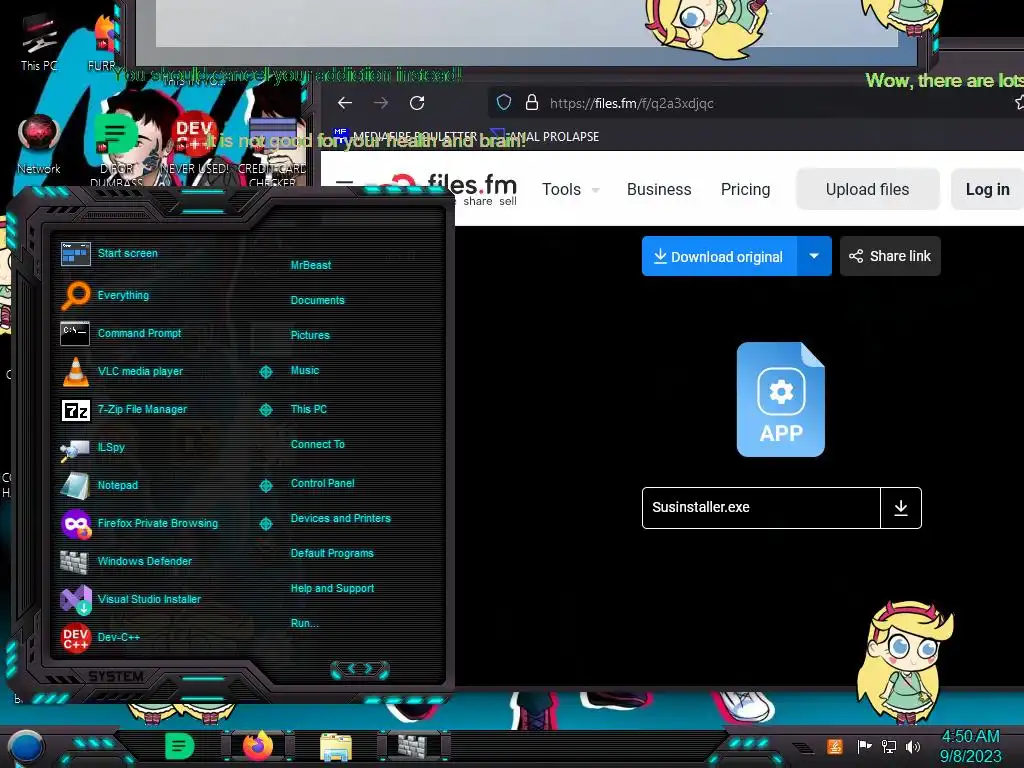
Task: Switch to Firefox on the taskbar
Action: 258,746
